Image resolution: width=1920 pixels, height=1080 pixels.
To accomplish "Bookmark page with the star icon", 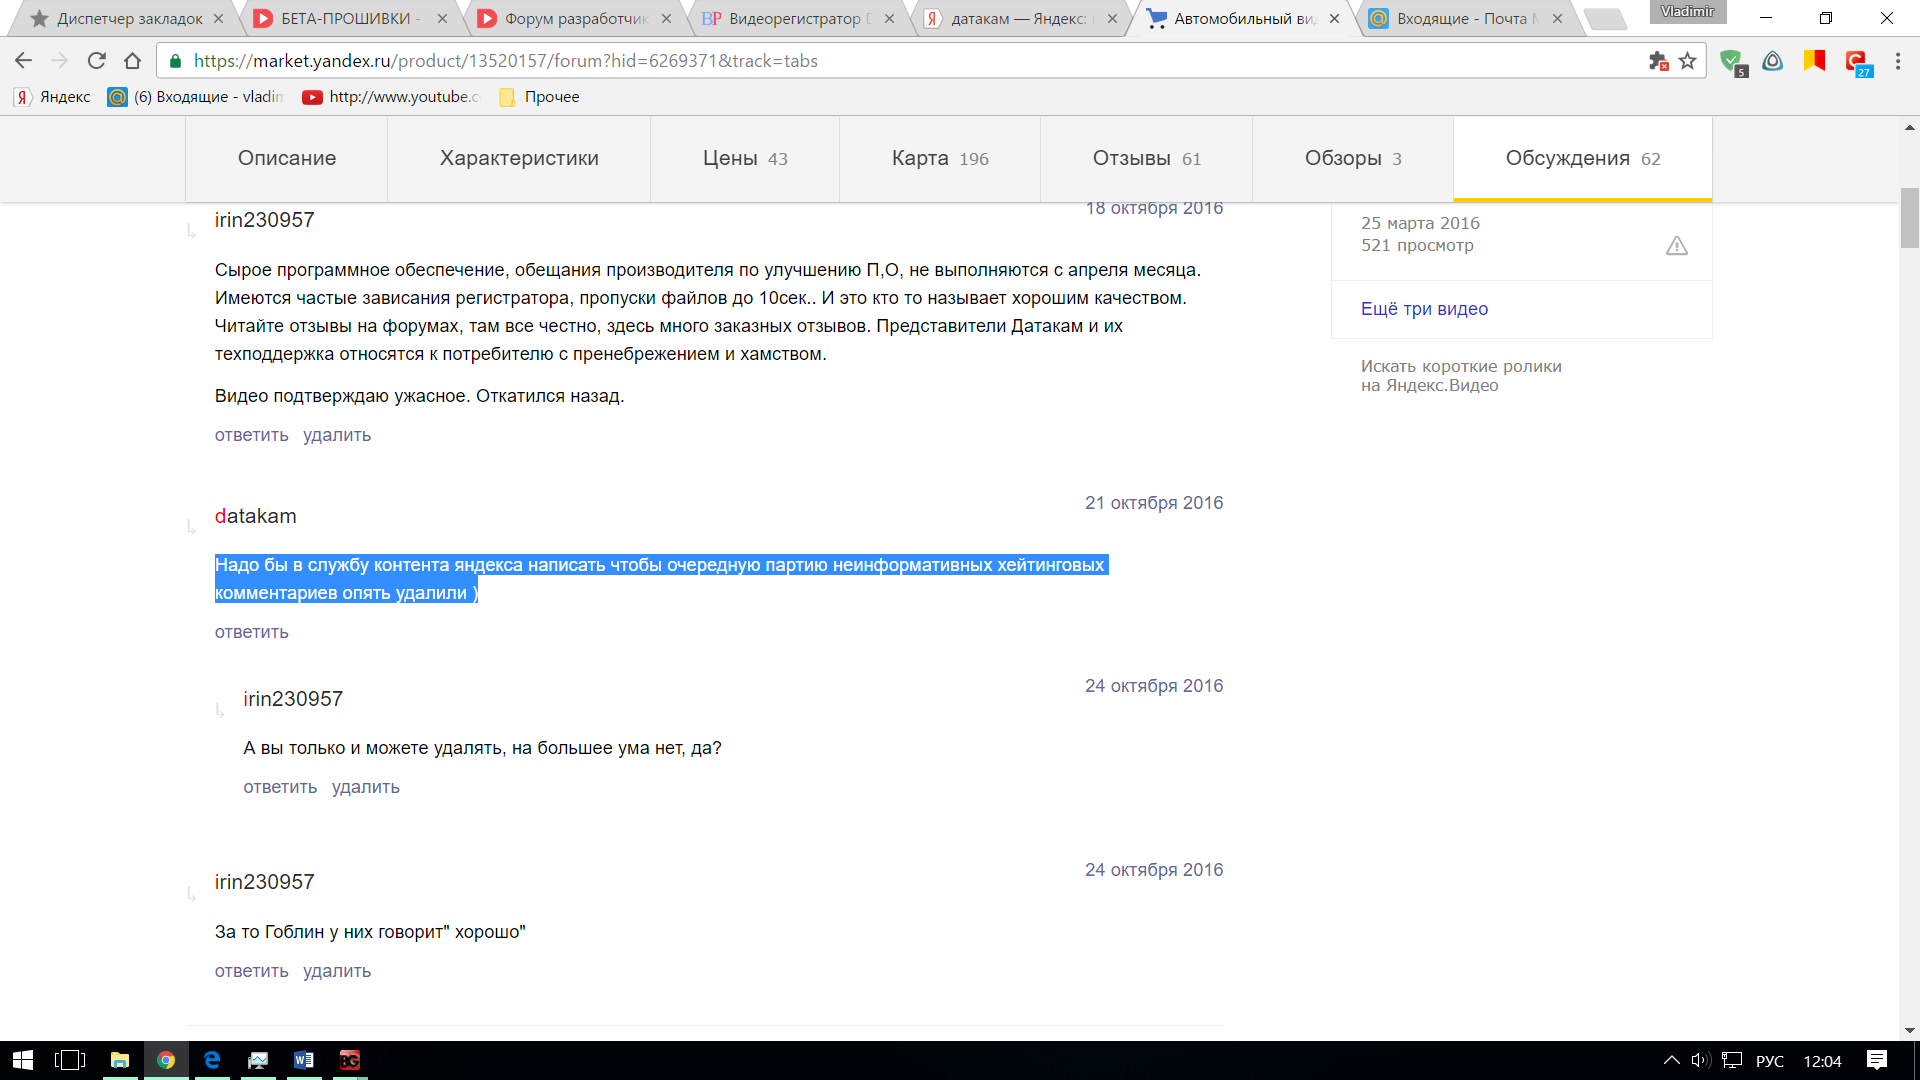I will click(1688, 61).
